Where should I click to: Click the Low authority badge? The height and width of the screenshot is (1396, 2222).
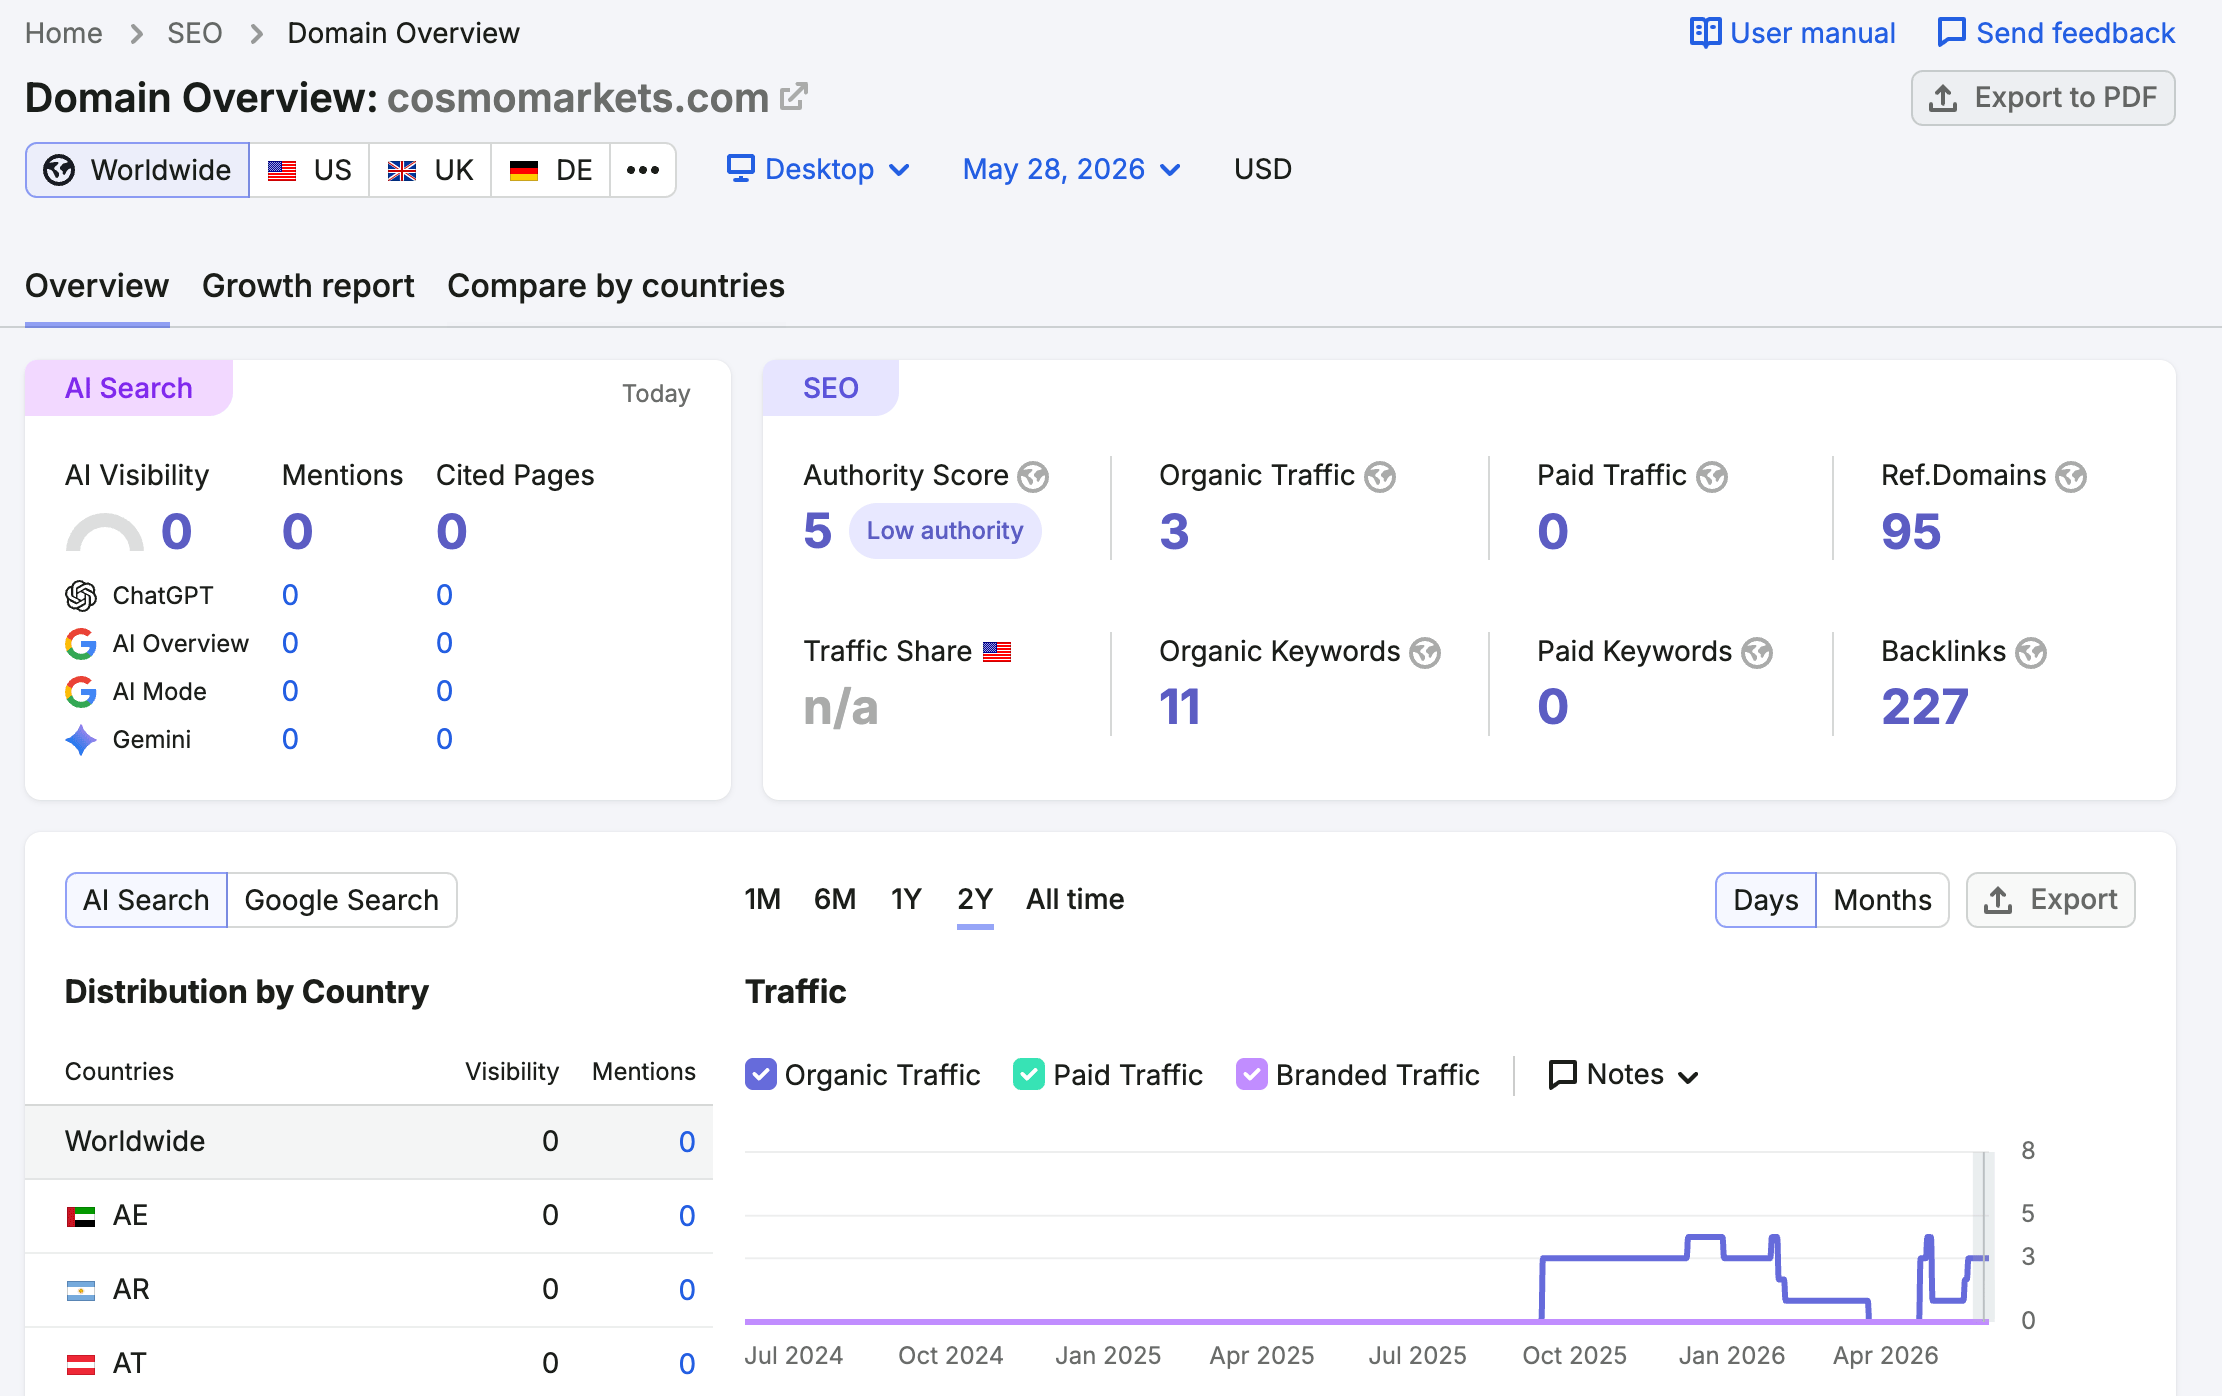click(945, 531)
